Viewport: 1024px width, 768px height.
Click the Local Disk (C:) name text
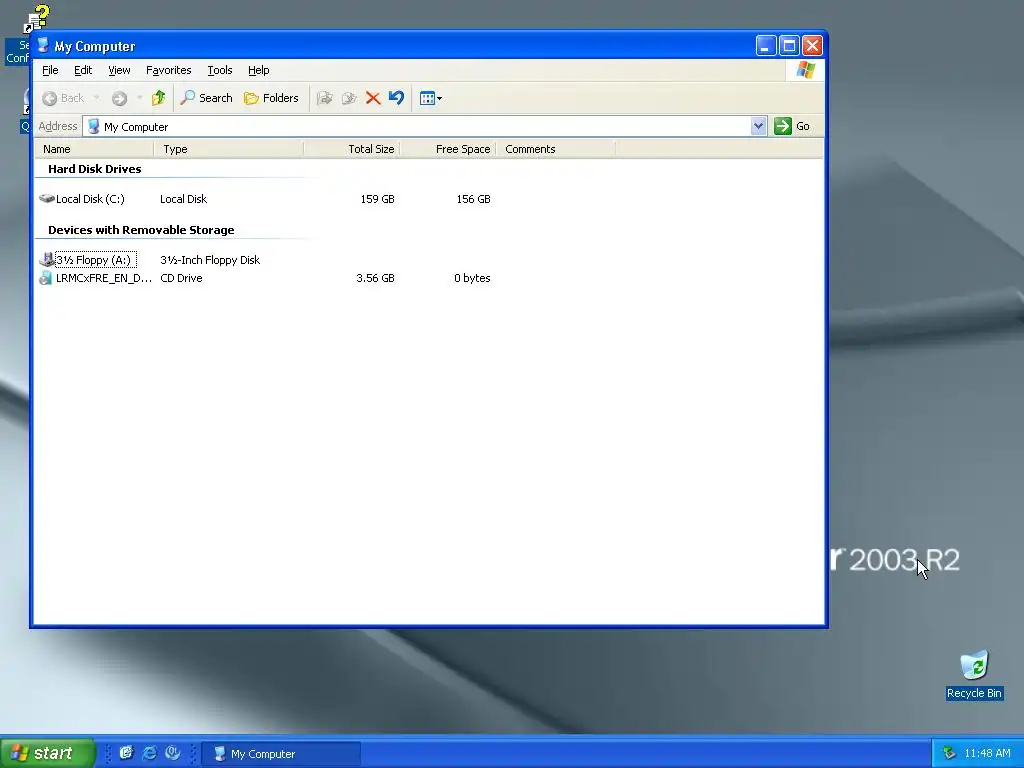90,199
